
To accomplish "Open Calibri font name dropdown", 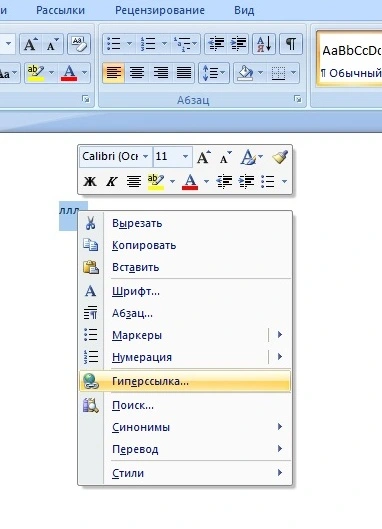I will click(x=145, y=157).
